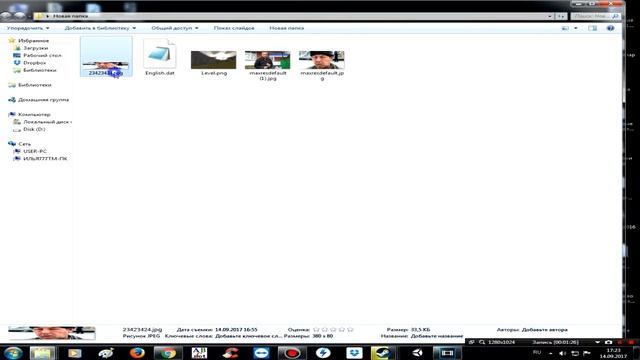This screenshot has width=640, height=360.
Task: Open Dropbox in the Favorites list
Action: (x=34, y=63)
